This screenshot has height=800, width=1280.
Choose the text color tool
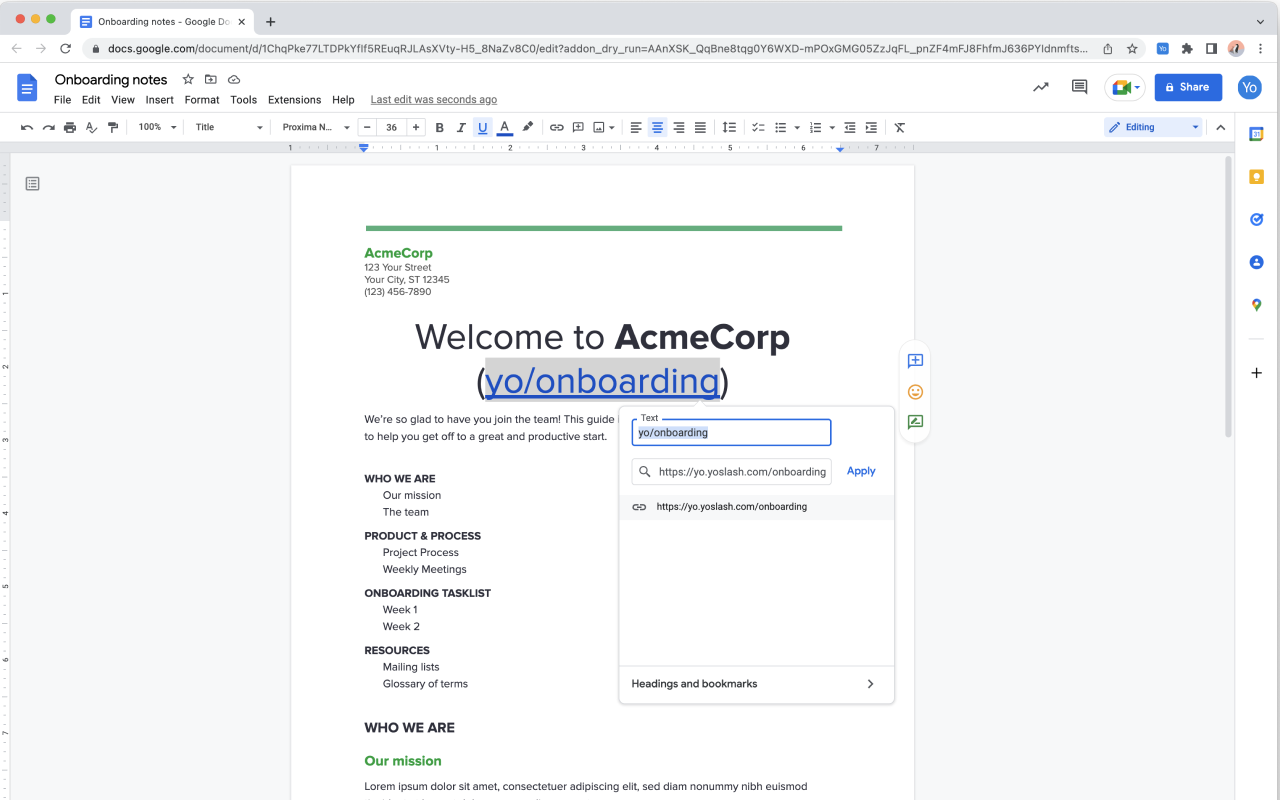(x=505, y=127)
